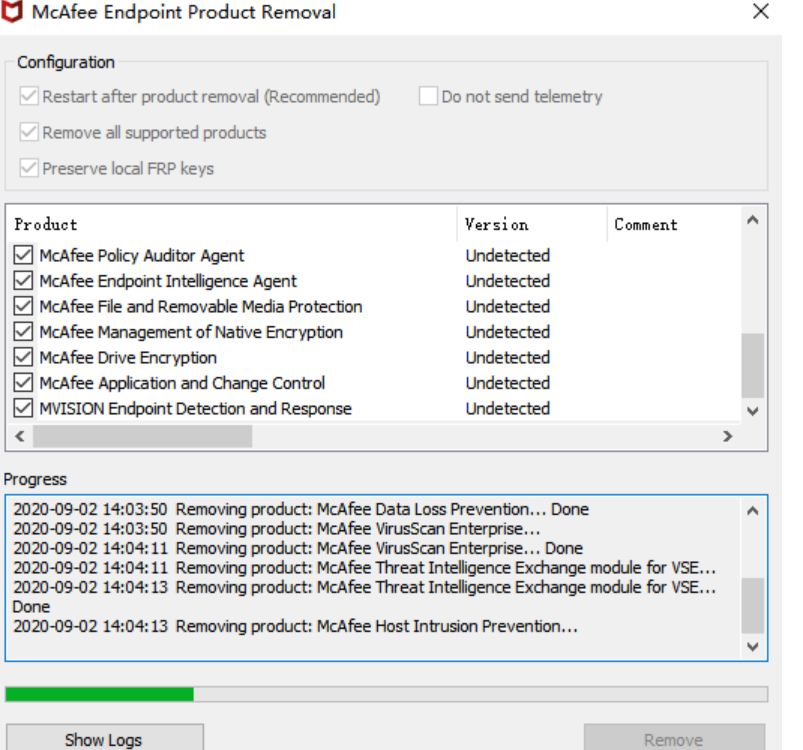
Task: Uncheck McAfee File and Removable Media Protection
Action: (x=23, y=306)
